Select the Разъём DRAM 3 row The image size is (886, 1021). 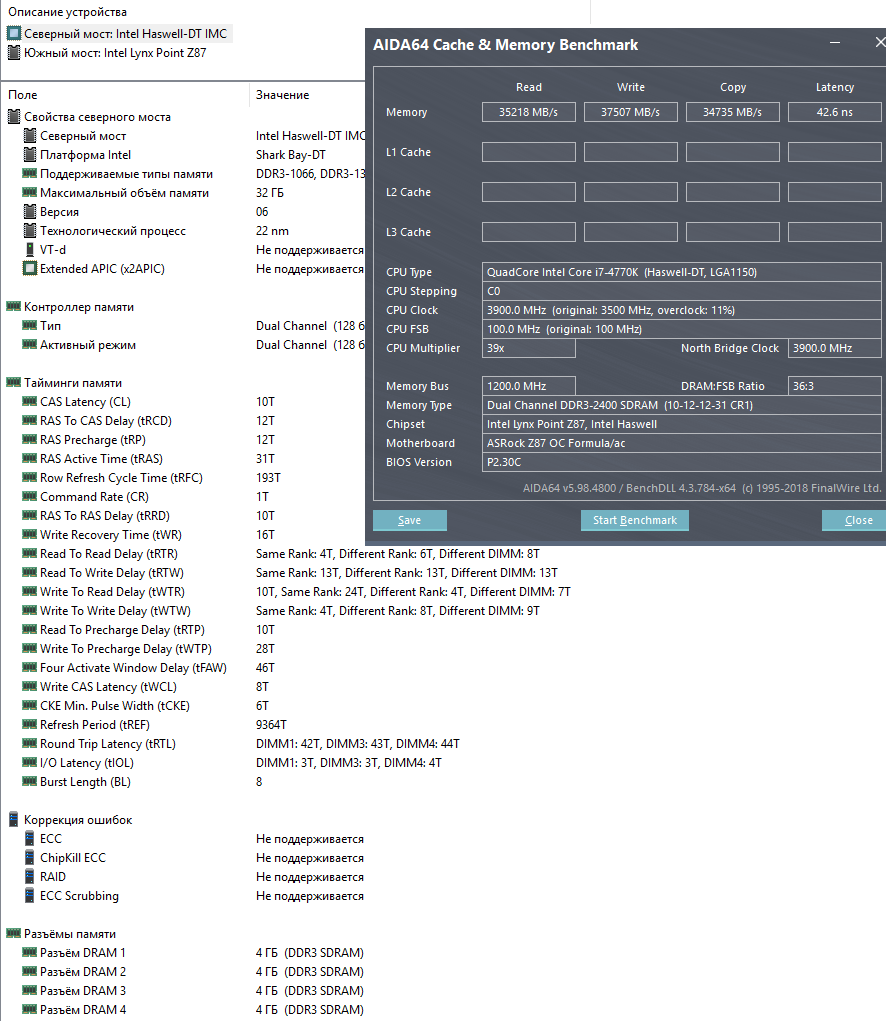tap(193, 990)
